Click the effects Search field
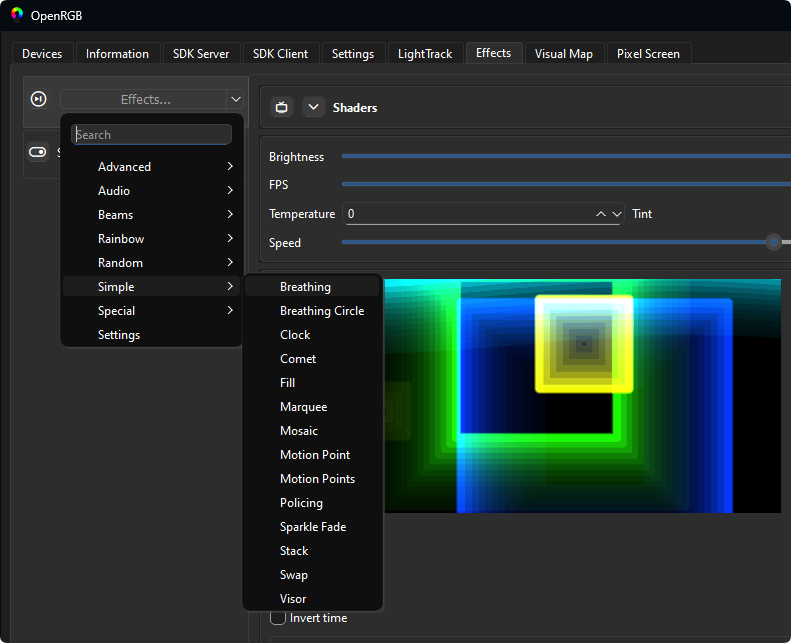This screenshot has height=643, width=791. (151, 135)
